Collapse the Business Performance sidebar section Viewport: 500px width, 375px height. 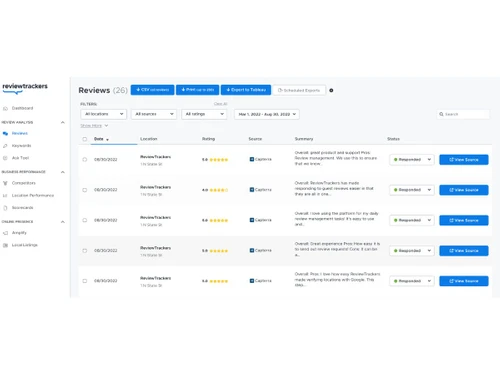pyautogui.click(x=63, y=172)
